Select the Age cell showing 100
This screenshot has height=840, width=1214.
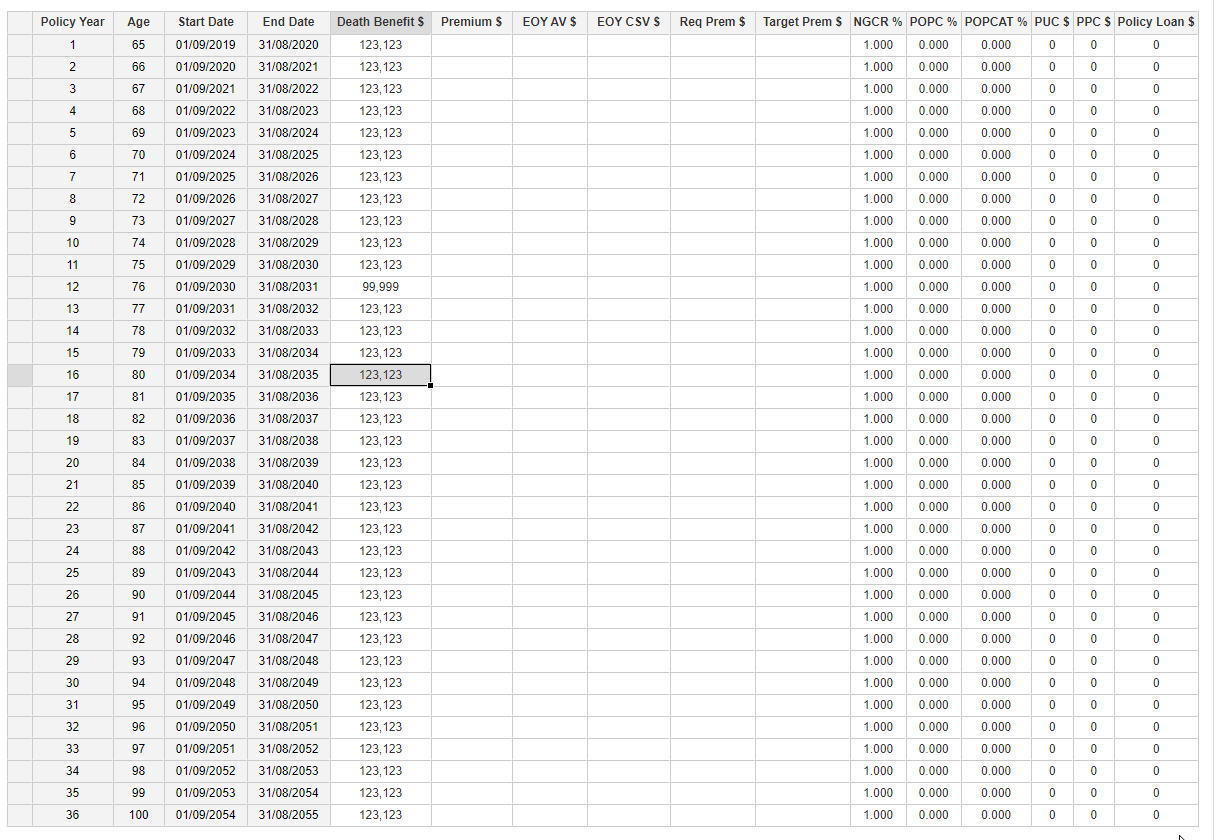click(x=138, y=815)
